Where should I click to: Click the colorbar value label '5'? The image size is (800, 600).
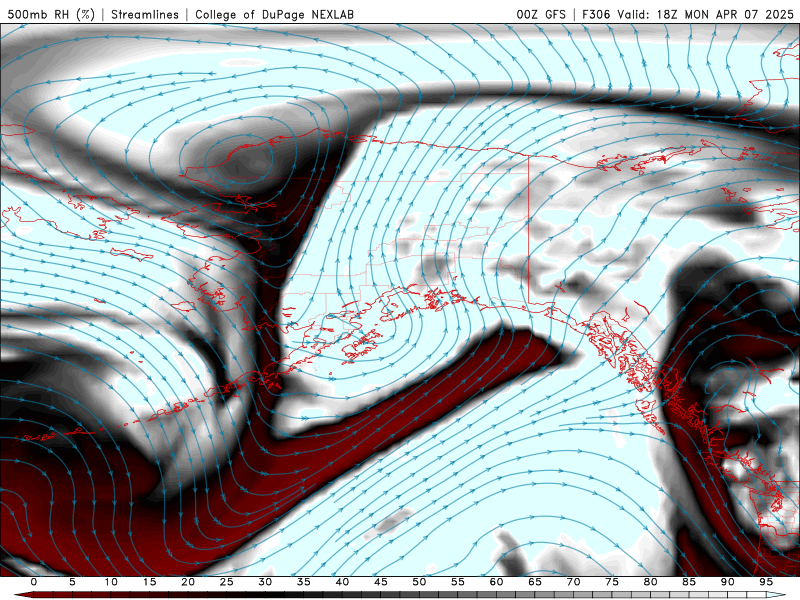[x=72, y=582]
